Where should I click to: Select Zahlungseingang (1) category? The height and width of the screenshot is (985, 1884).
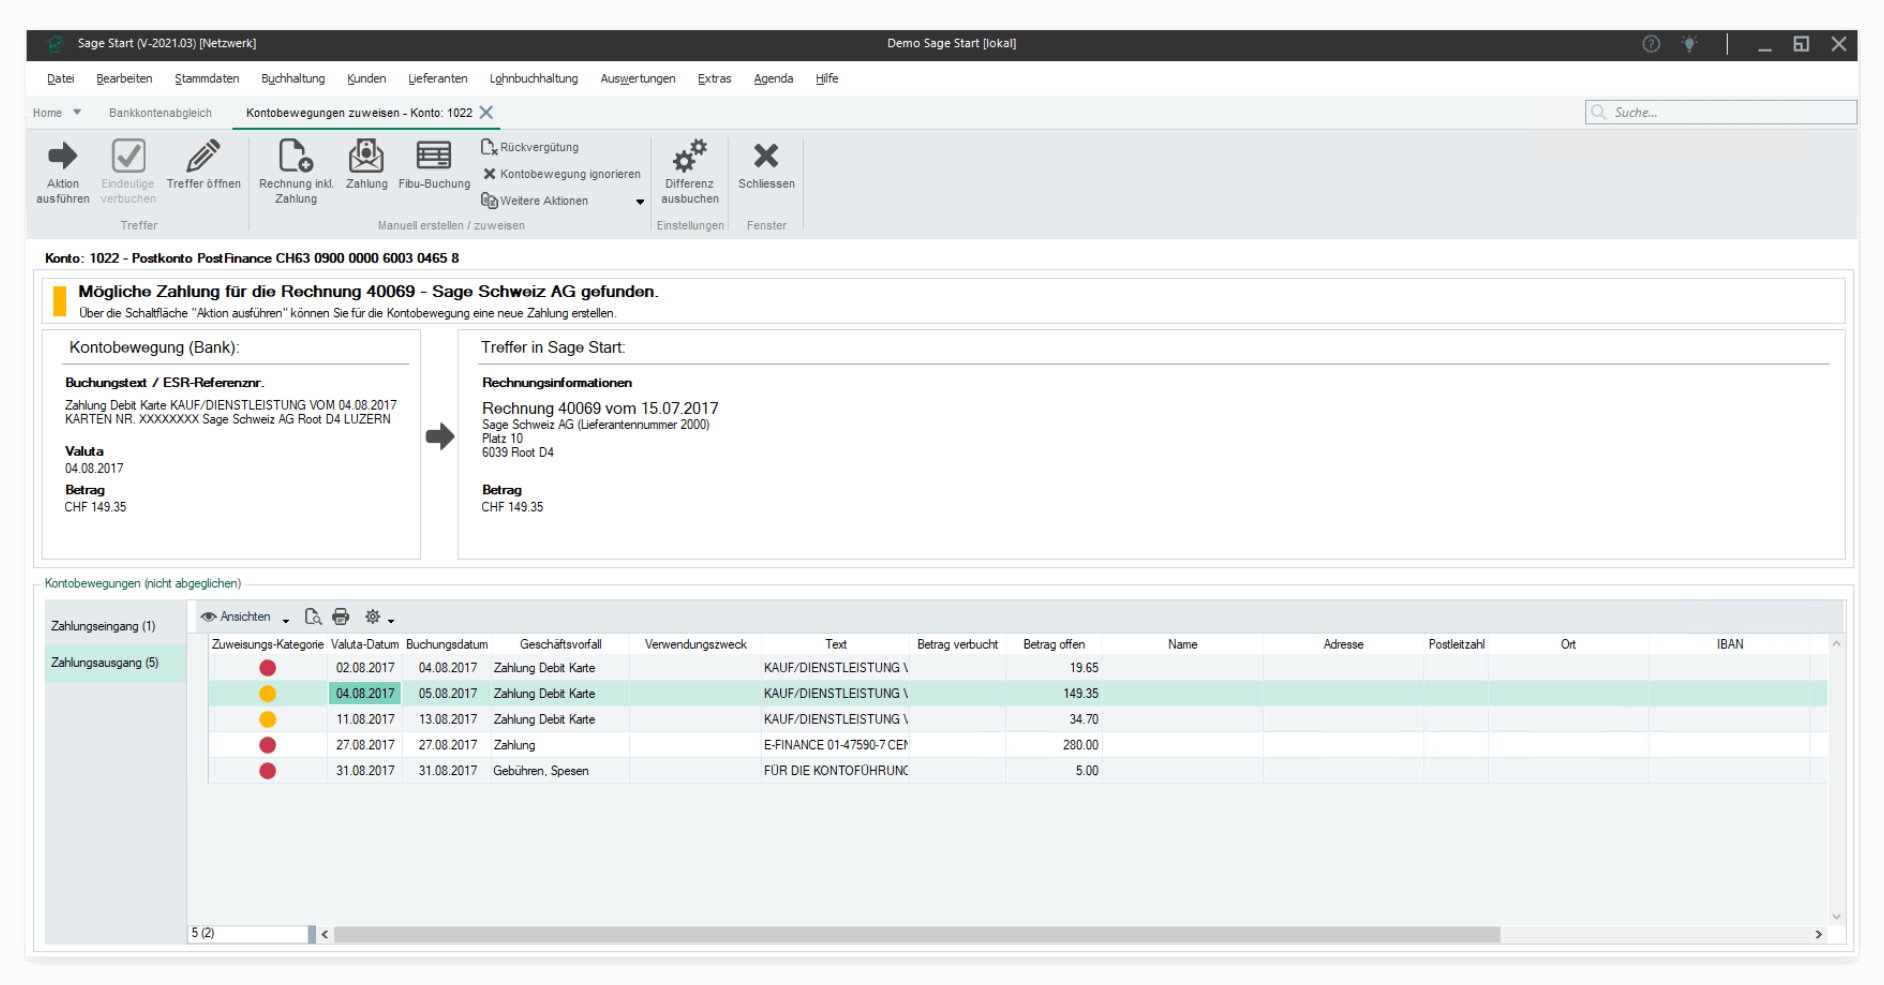click(x=103, y=626)
